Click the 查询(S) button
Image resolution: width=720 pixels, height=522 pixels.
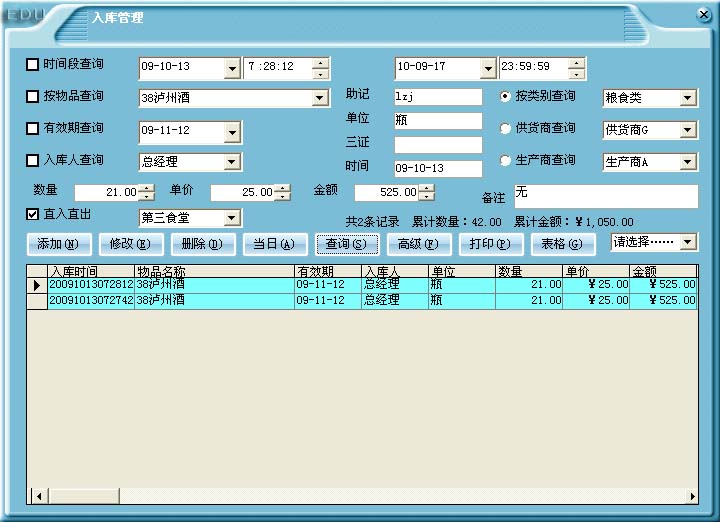[347, 244]
